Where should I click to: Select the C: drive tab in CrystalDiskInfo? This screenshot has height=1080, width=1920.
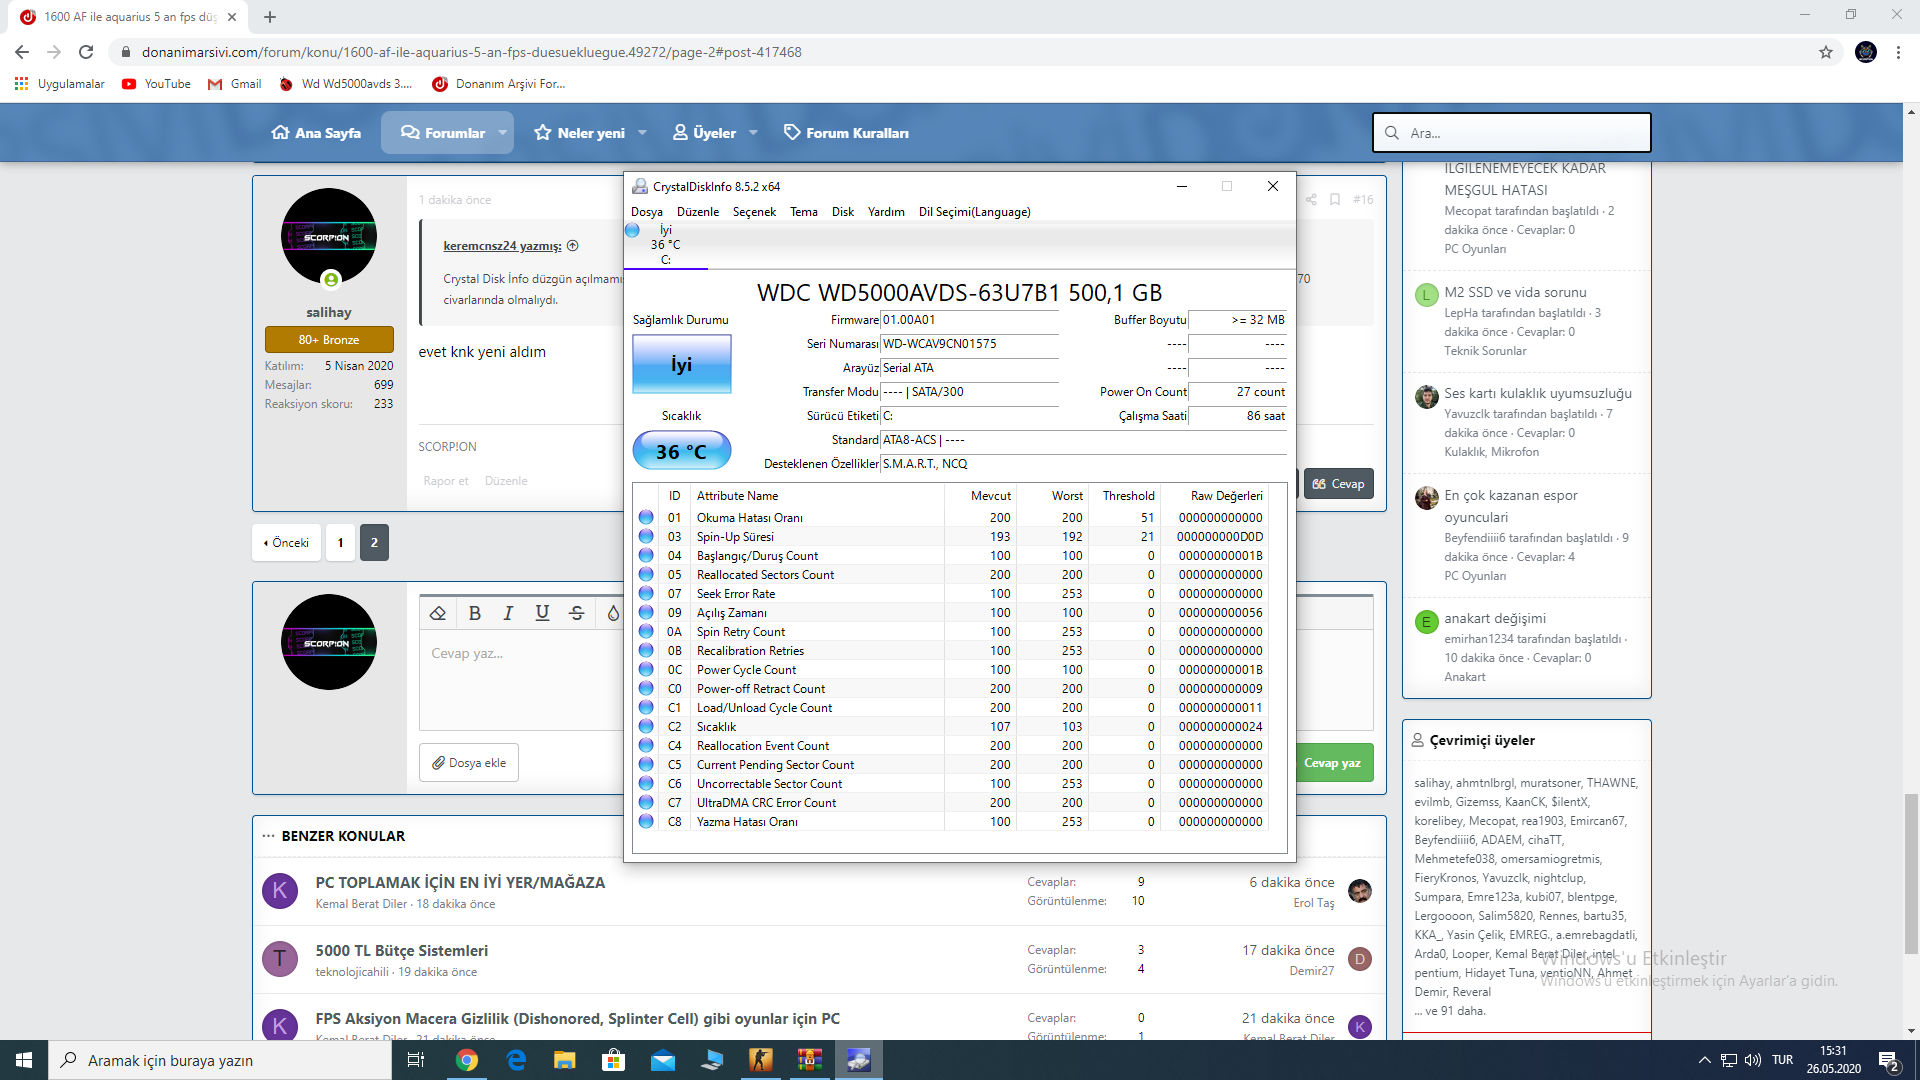[x=665, y=245]
